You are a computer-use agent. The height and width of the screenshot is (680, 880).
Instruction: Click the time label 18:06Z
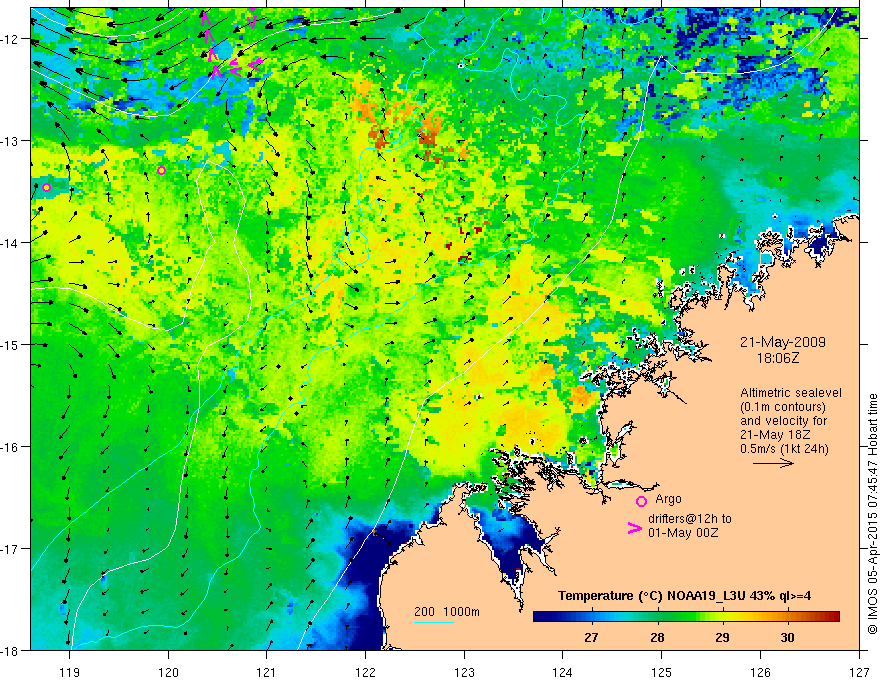tap(778, 358)
